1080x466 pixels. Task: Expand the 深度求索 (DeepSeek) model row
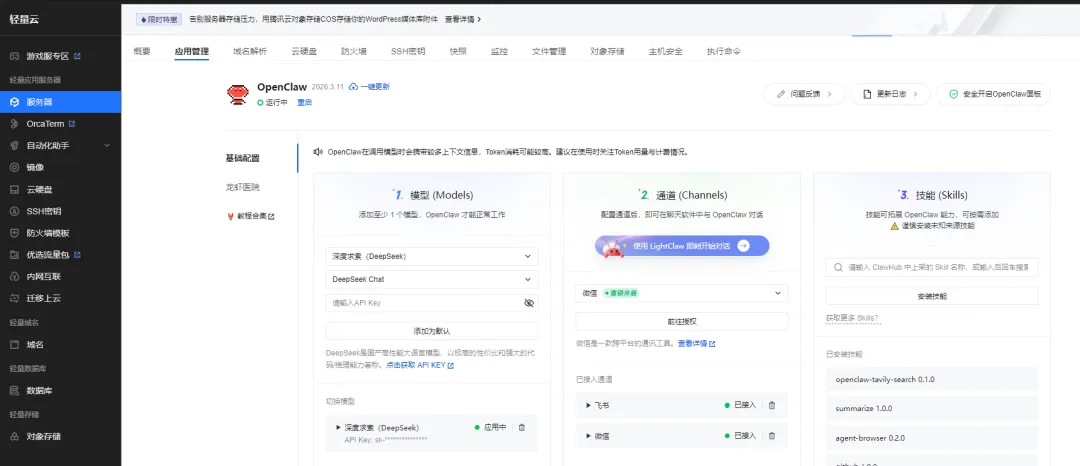338,427
